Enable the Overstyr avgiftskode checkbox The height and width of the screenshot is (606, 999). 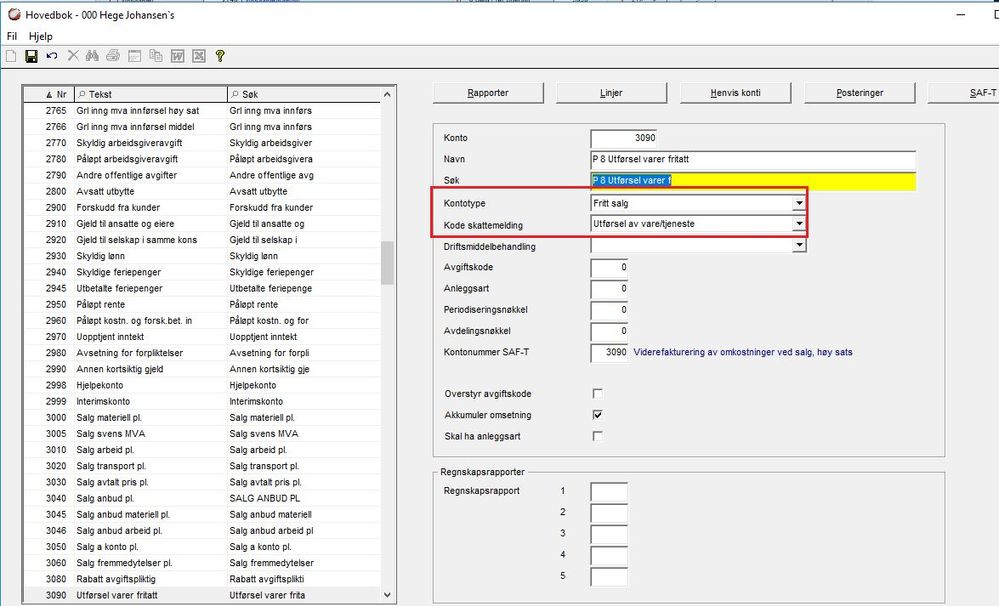click(x=598, y=393)
